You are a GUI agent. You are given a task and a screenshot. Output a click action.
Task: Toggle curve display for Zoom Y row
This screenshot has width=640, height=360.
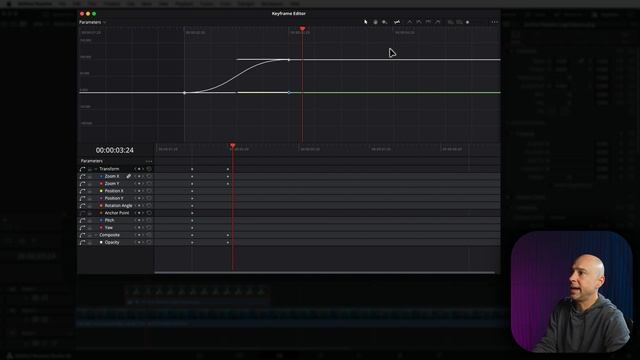(x=82, y=184)
